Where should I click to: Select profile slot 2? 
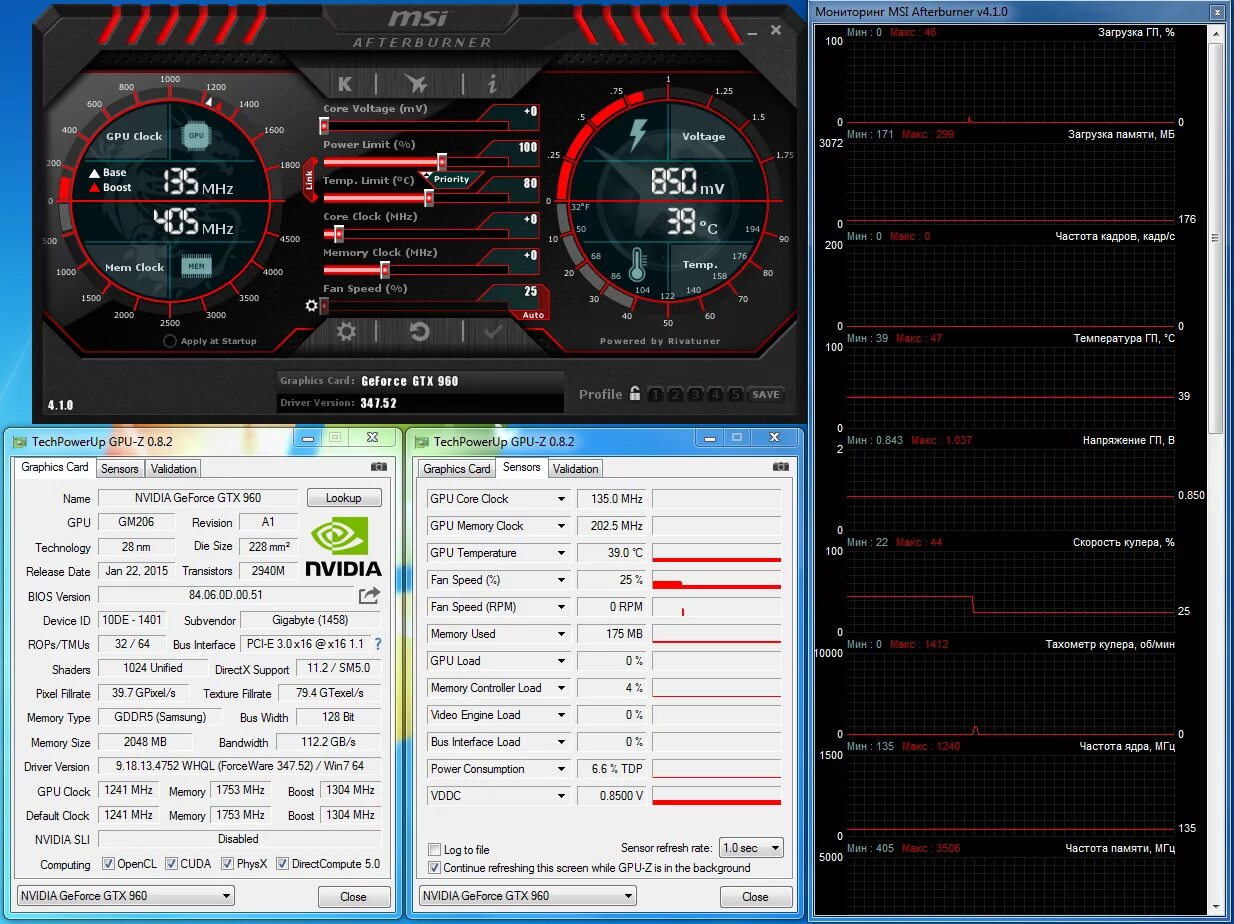coord(675,394)
